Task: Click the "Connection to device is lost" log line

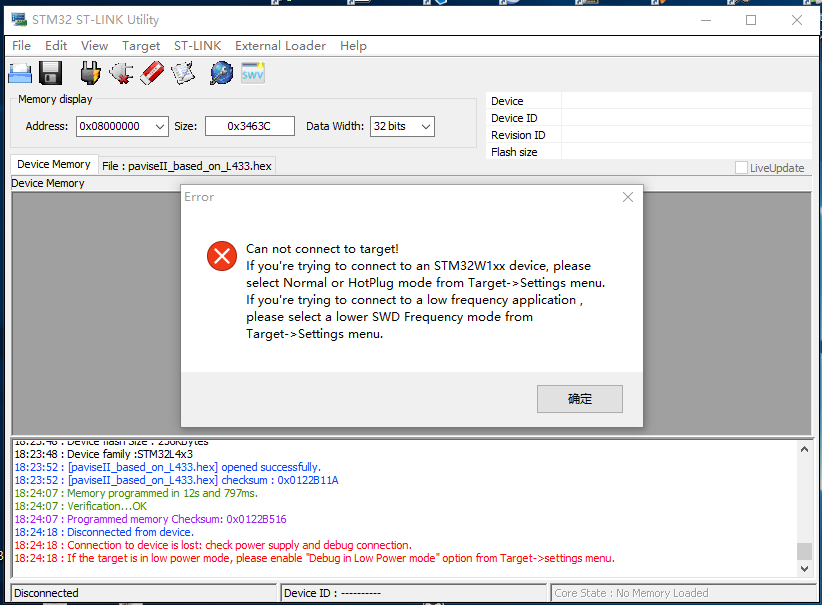Action: click(213, 545)
